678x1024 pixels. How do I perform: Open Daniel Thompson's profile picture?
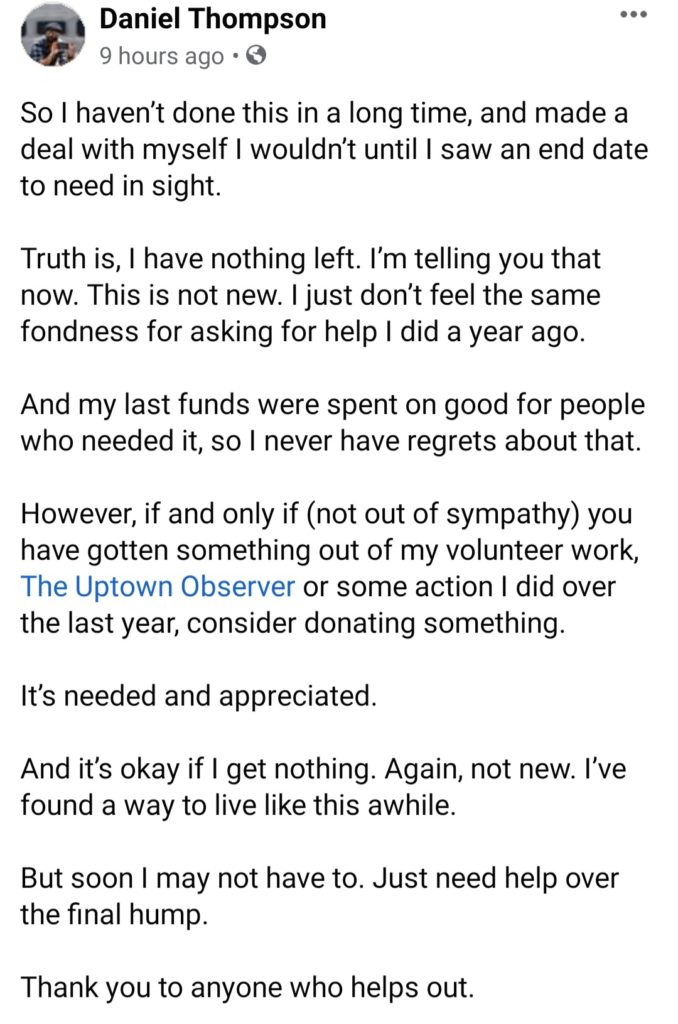[53, 35]
